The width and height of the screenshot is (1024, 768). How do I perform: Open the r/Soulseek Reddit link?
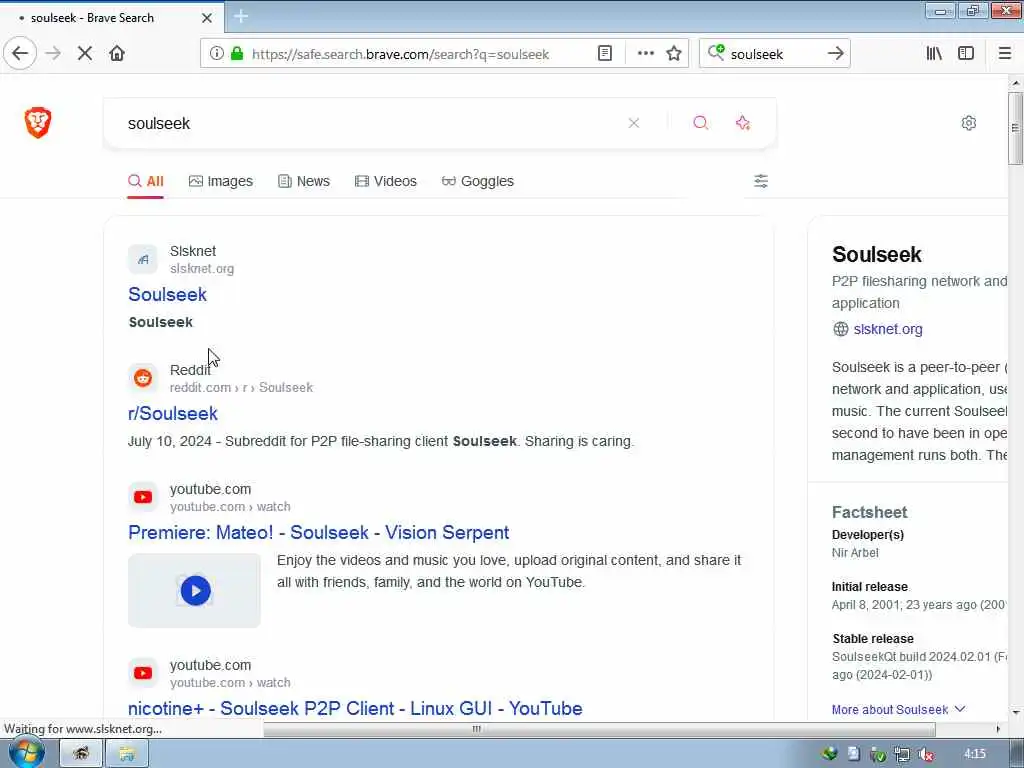[173, 413]
